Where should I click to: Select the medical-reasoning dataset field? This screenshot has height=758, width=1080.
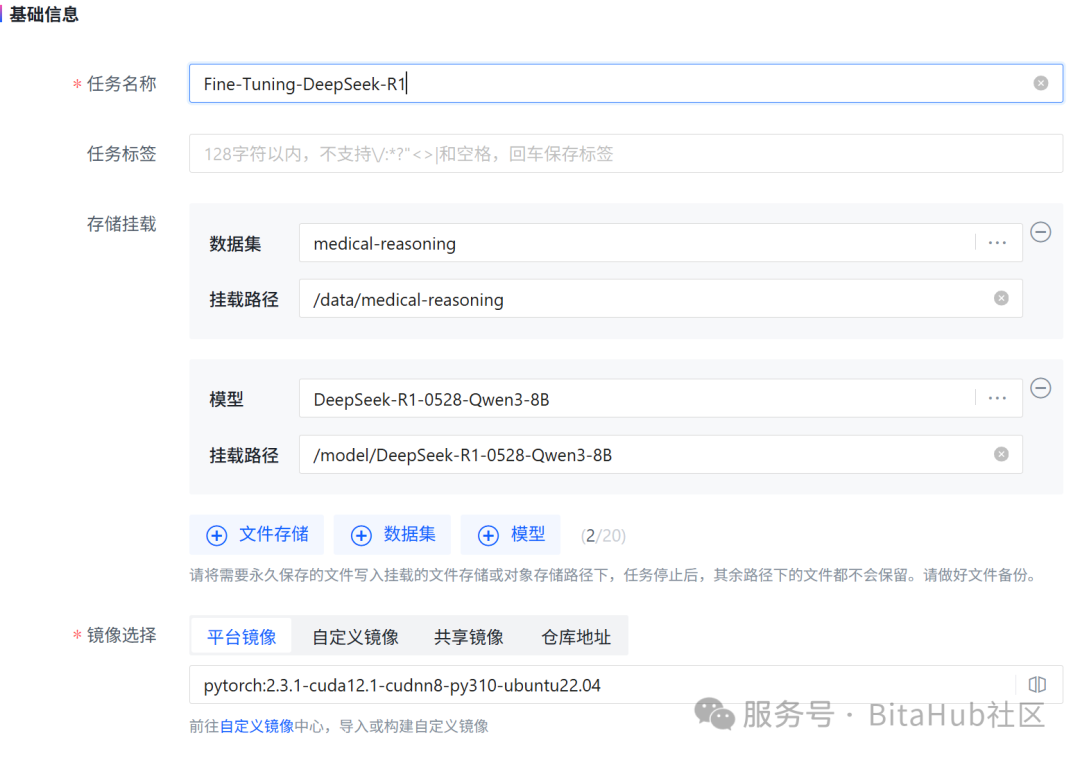tap(661, 243)
